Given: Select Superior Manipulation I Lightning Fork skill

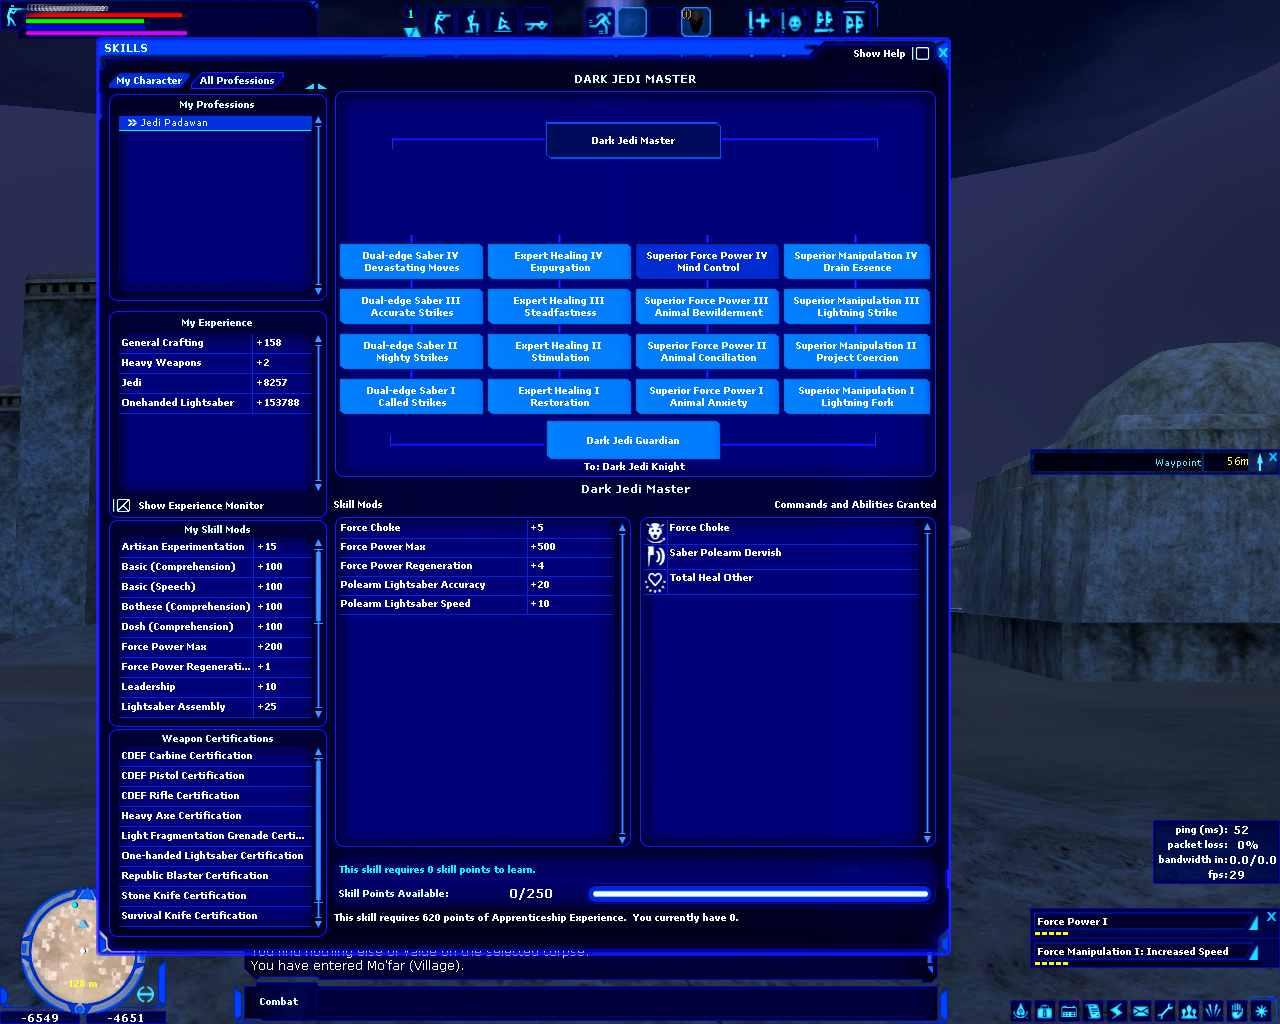Looking at the screenshot, I should (856, 397).
